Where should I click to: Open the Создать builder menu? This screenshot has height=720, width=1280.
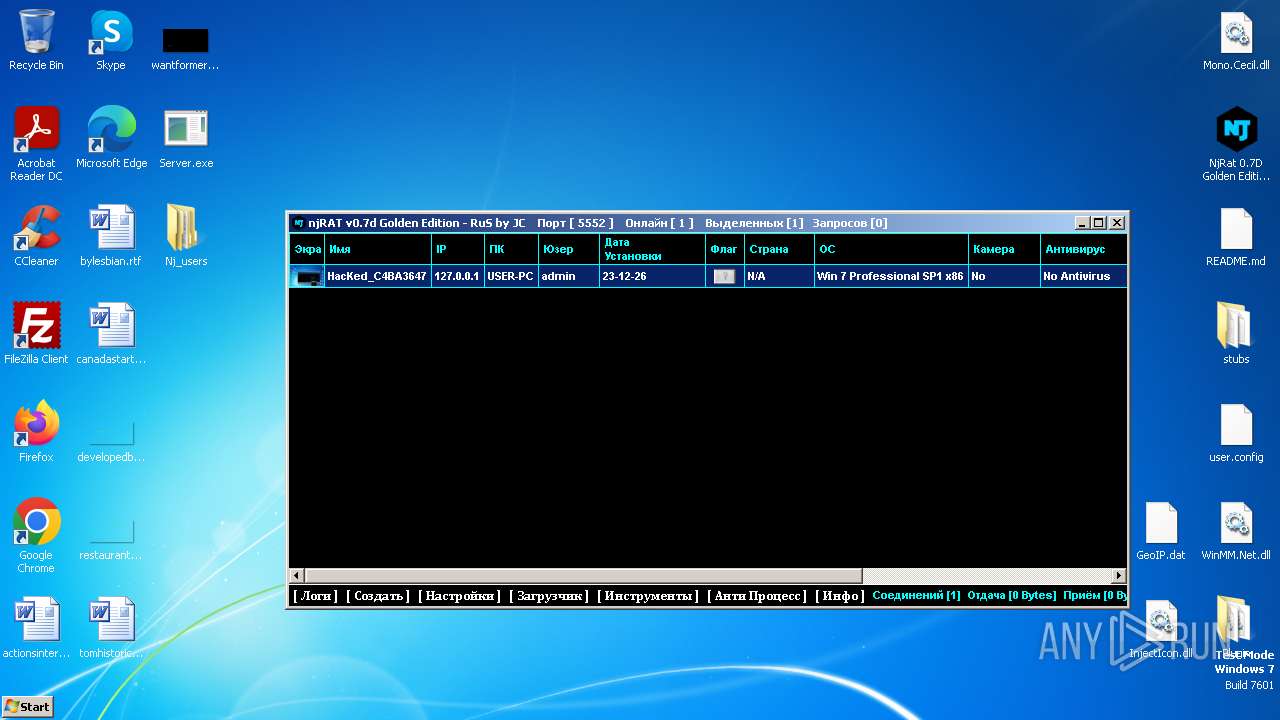[378, 596]
